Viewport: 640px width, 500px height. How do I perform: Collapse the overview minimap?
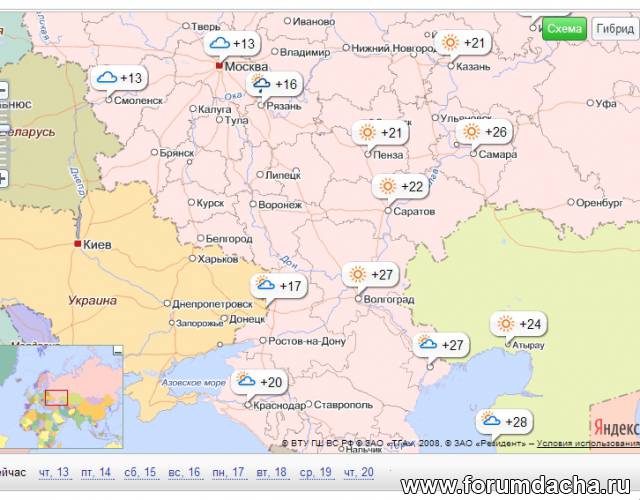click(117, 350)
